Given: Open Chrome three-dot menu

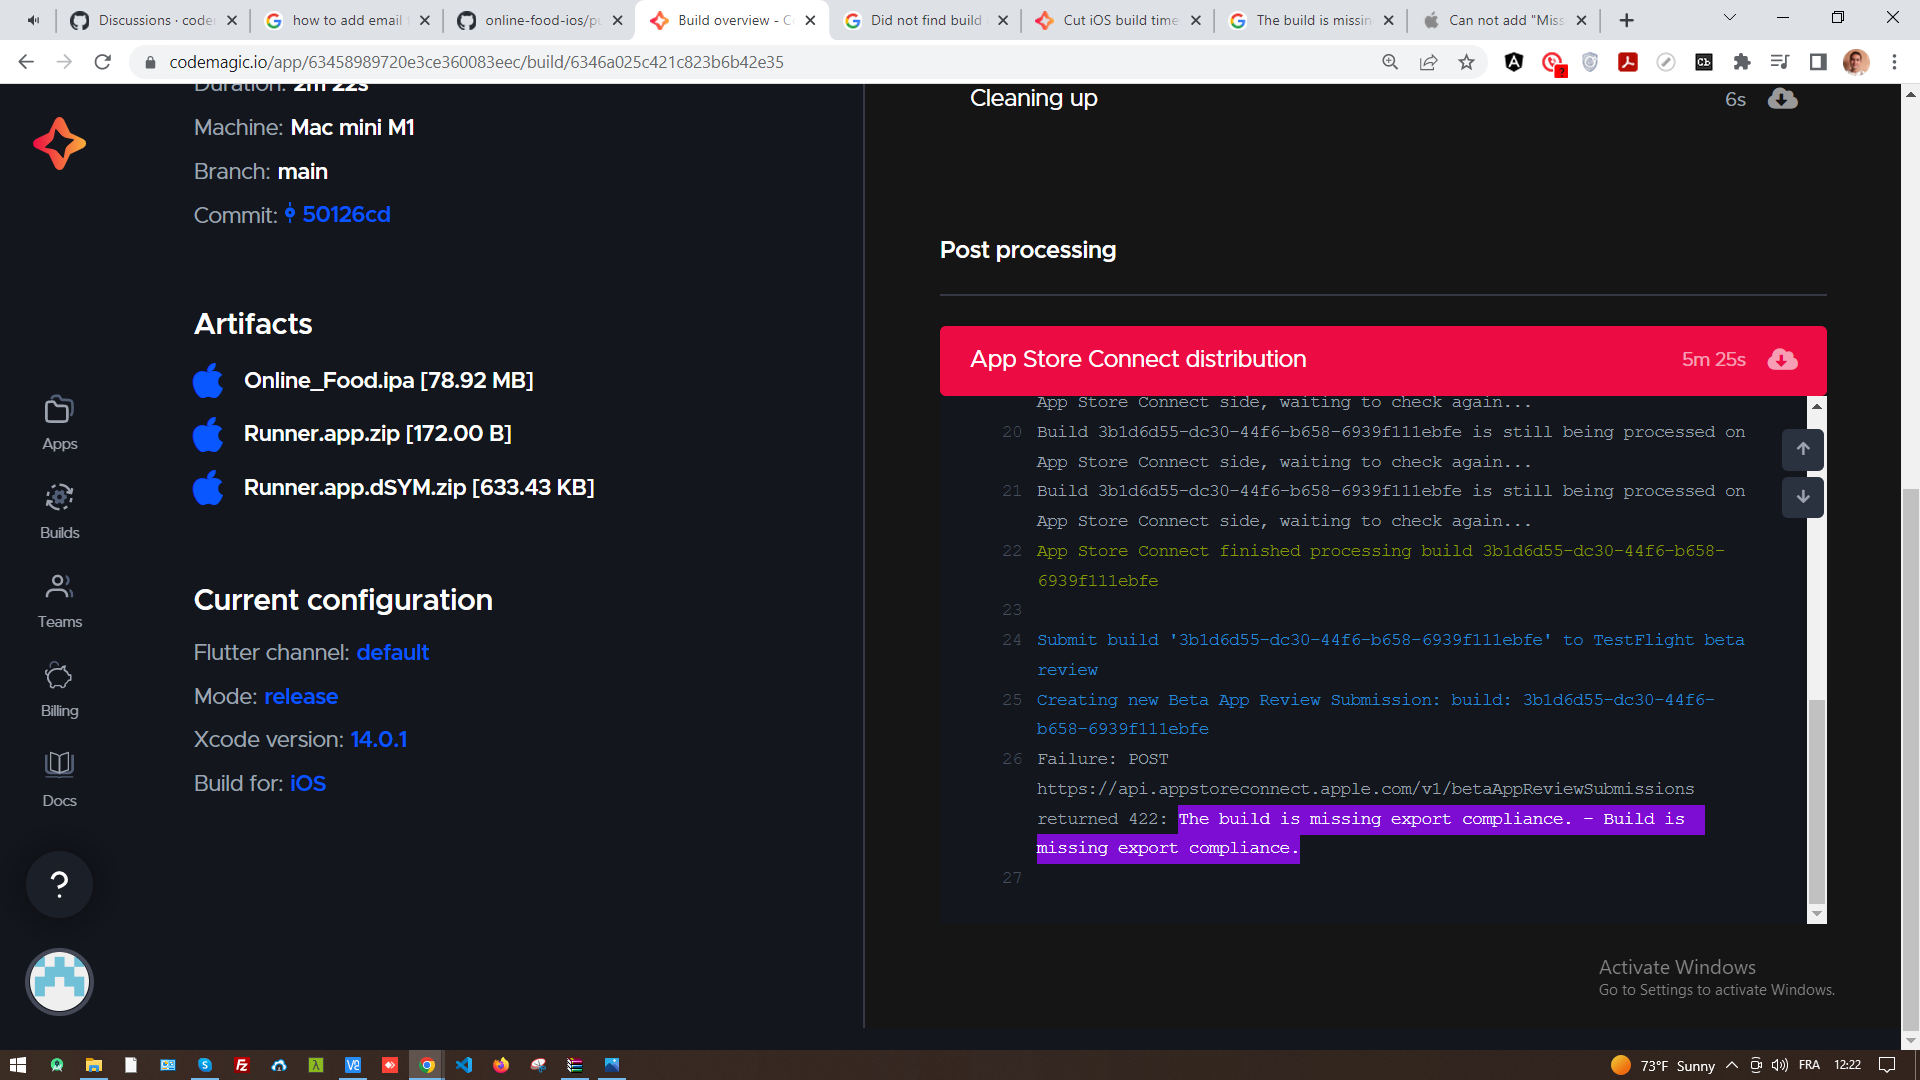Looking at the screenshot, I should 1894,62.
